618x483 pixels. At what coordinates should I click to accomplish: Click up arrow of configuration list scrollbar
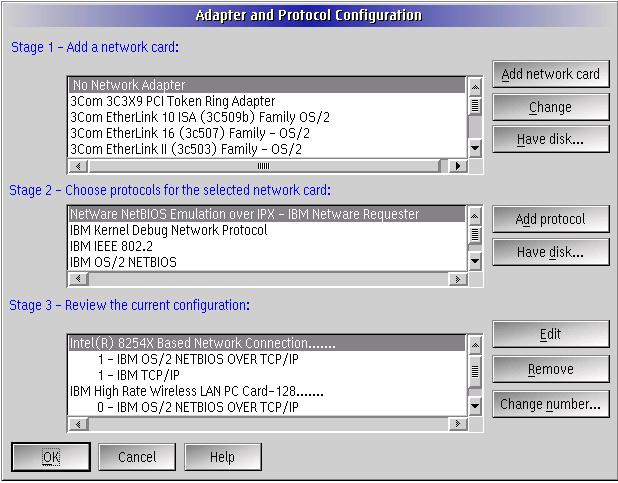475,345
